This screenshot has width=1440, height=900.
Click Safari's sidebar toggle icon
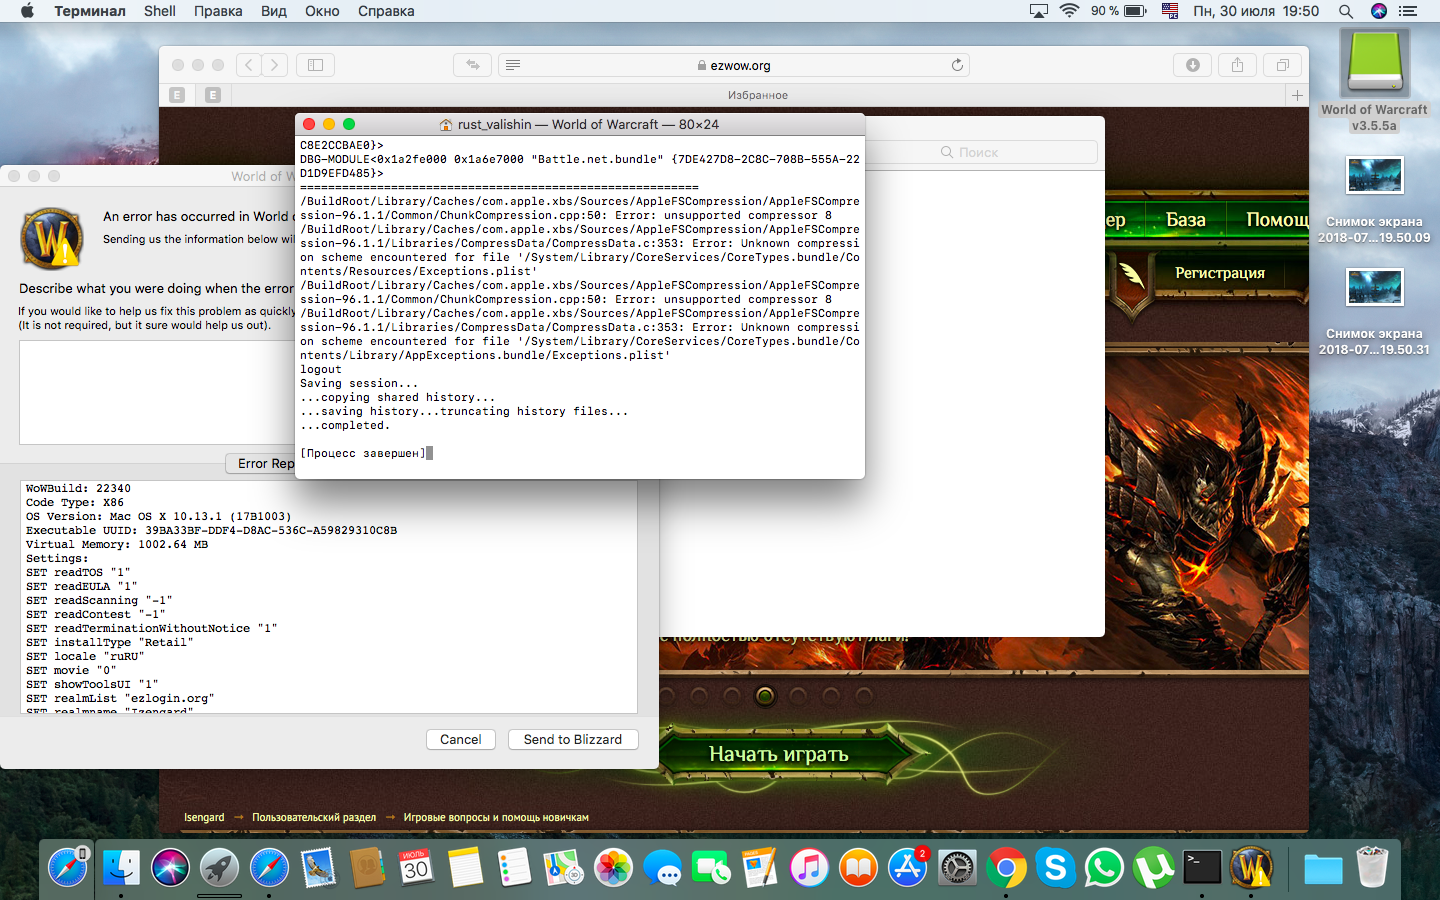click(x=315, y=65)
